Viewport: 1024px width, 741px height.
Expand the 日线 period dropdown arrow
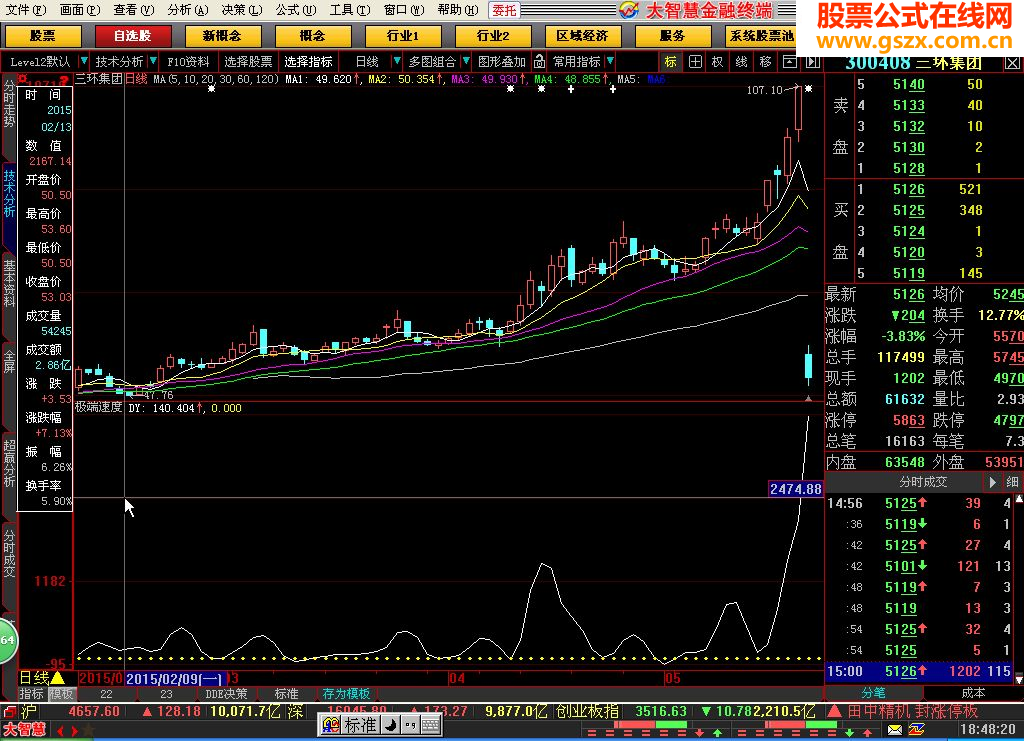(396, 61)
